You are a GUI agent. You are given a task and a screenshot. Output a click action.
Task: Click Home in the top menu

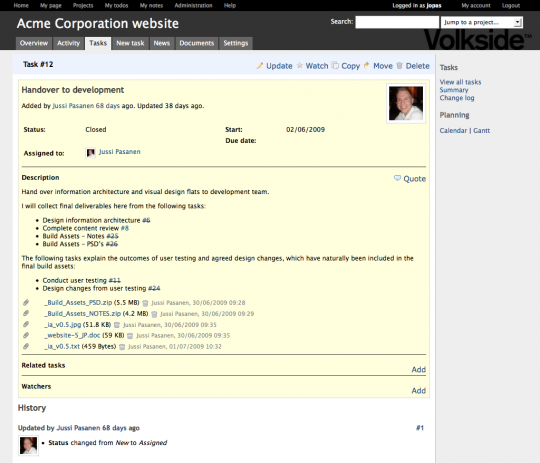point(21,6)
